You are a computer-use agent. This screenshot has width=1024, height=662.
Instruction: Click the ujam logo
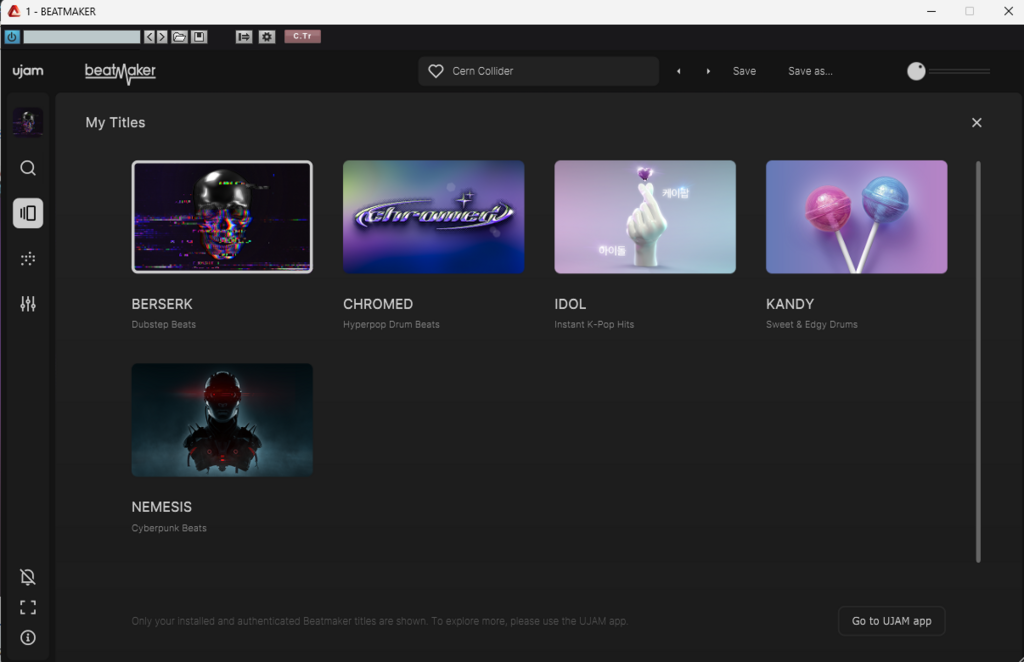28,71
